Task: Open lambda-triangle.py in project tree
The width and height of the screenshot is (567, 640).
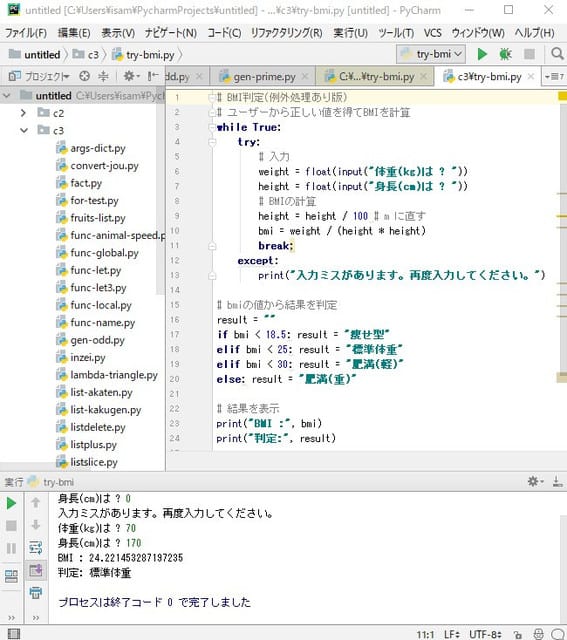Action: [114, 375]
